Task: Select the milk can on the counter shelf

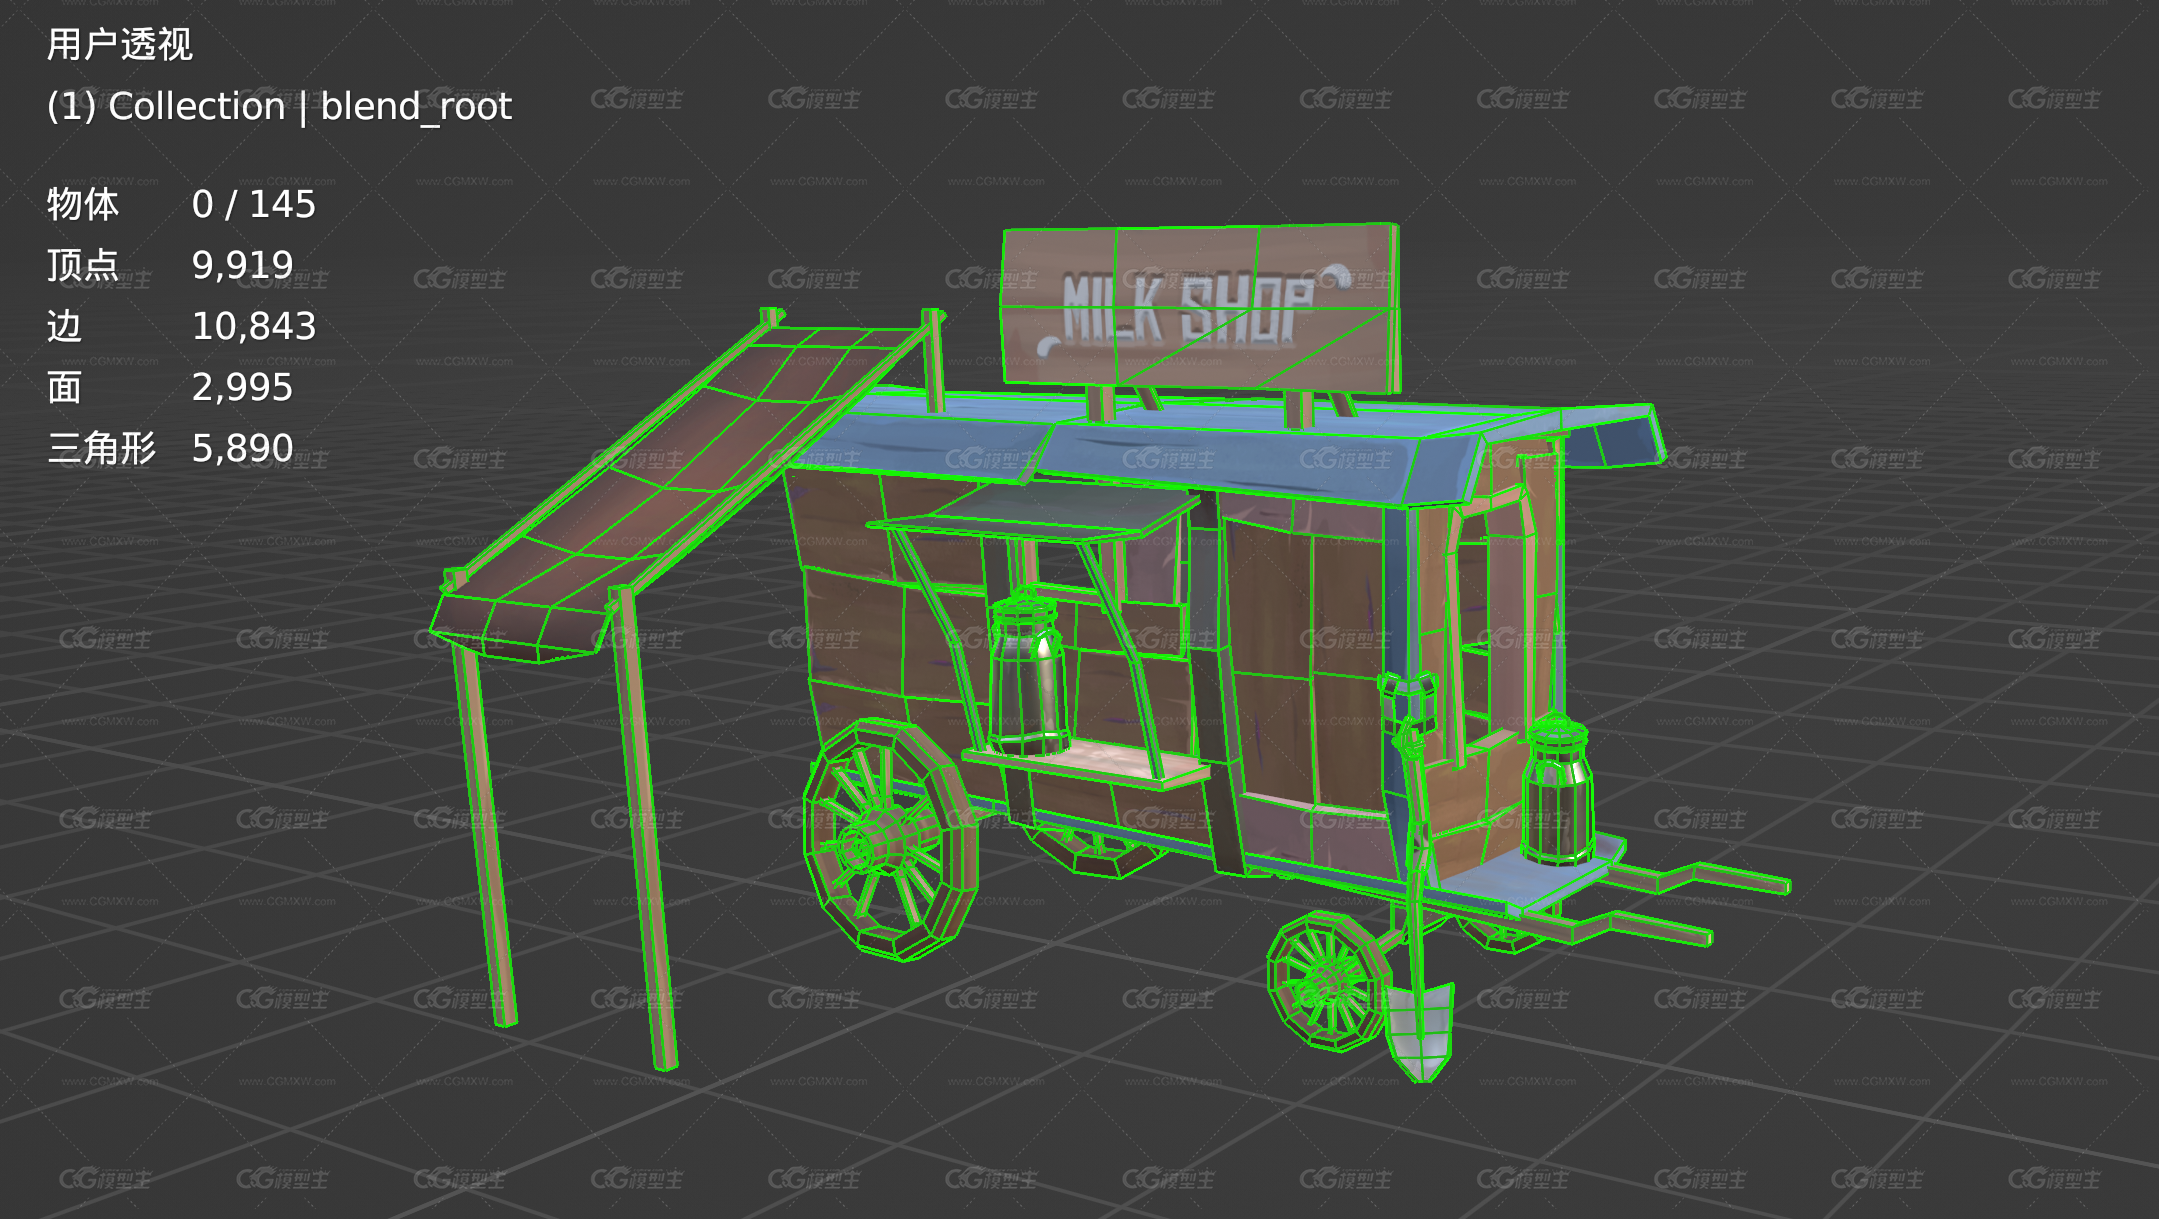Action: (x=1028, y=672)
